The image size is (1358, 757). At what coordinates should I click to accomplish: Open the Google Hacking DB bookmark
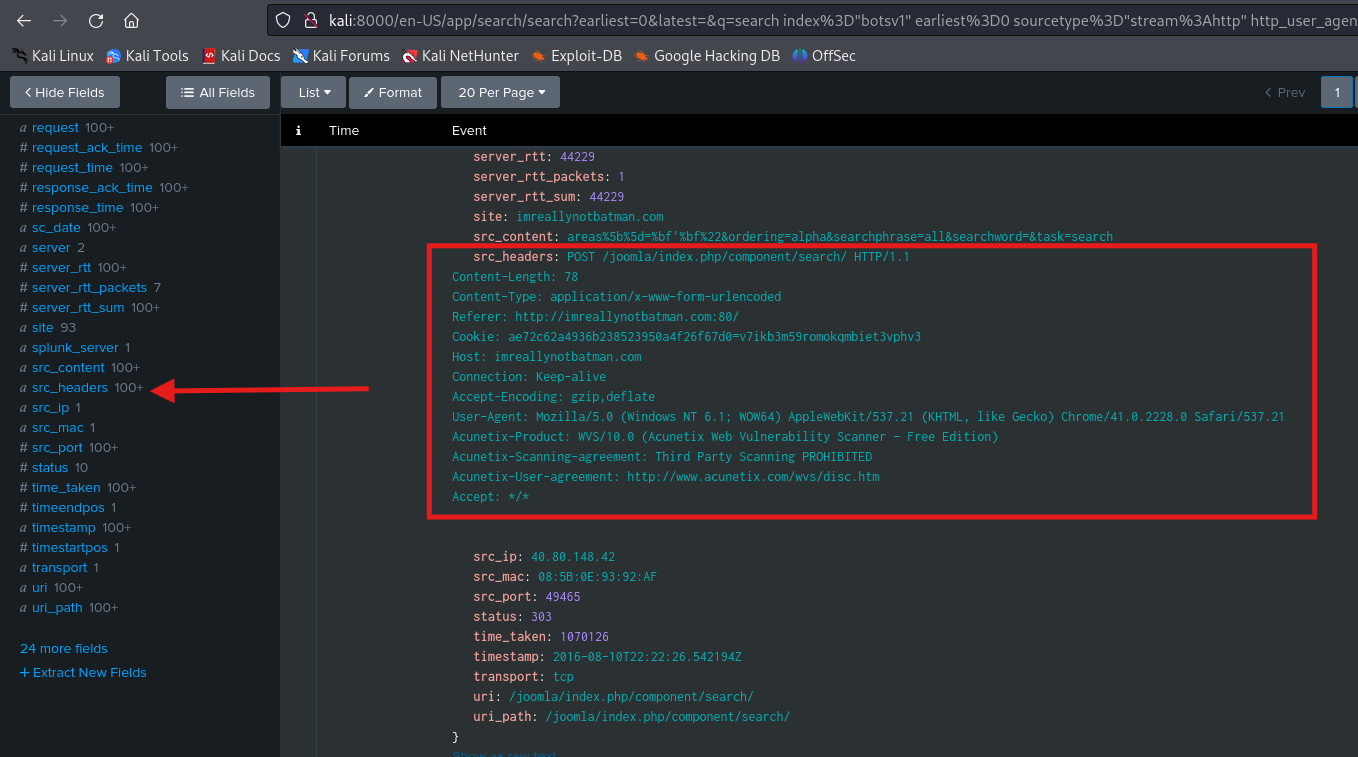point(706,56)
